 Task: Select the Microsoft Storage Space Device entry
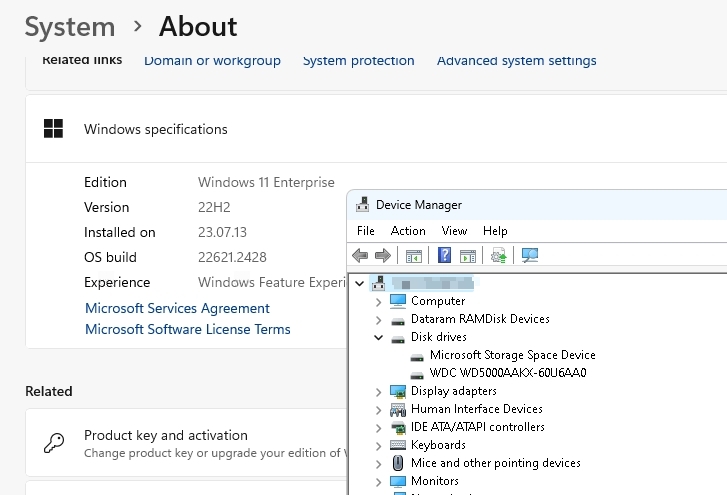(x=512, y=355)
